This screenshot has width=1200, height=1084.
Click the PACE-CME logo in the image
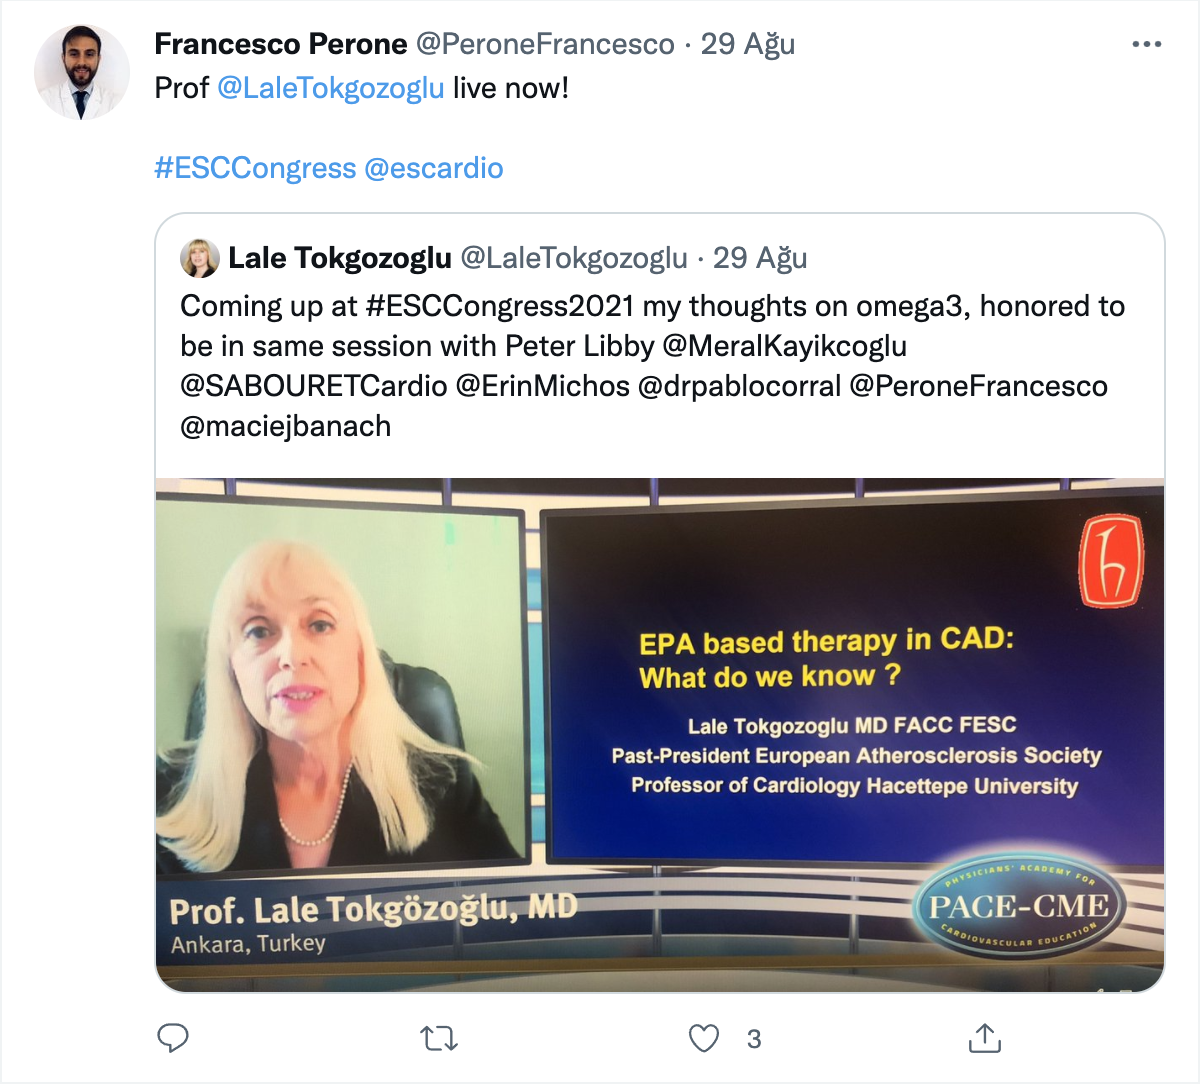coord(1019,907)
